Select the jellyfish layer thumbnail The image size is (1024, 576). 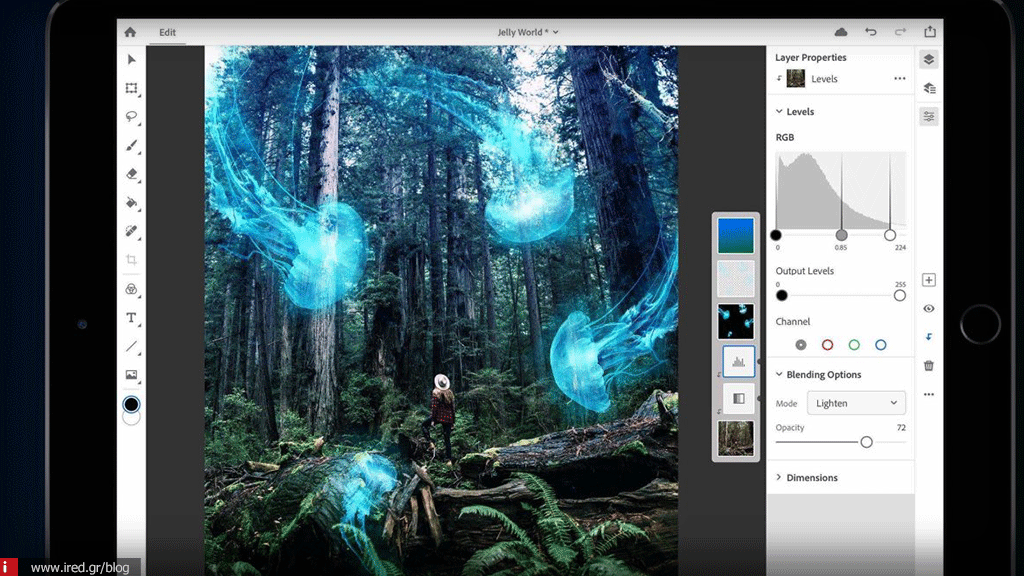pos(736,321)
